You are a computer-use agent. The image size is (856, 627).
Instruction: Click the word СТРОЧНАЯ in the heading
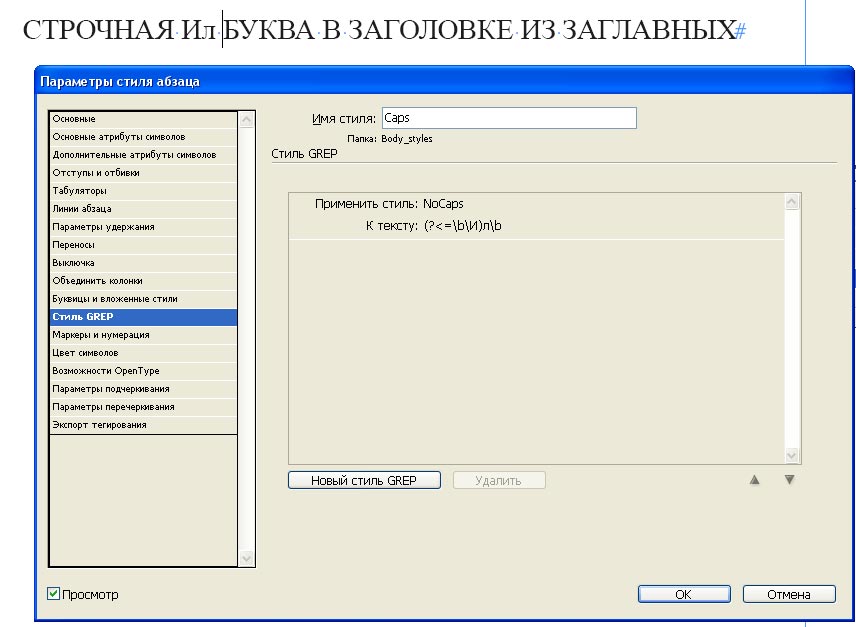pyautogui.click(x=98, y=30)
